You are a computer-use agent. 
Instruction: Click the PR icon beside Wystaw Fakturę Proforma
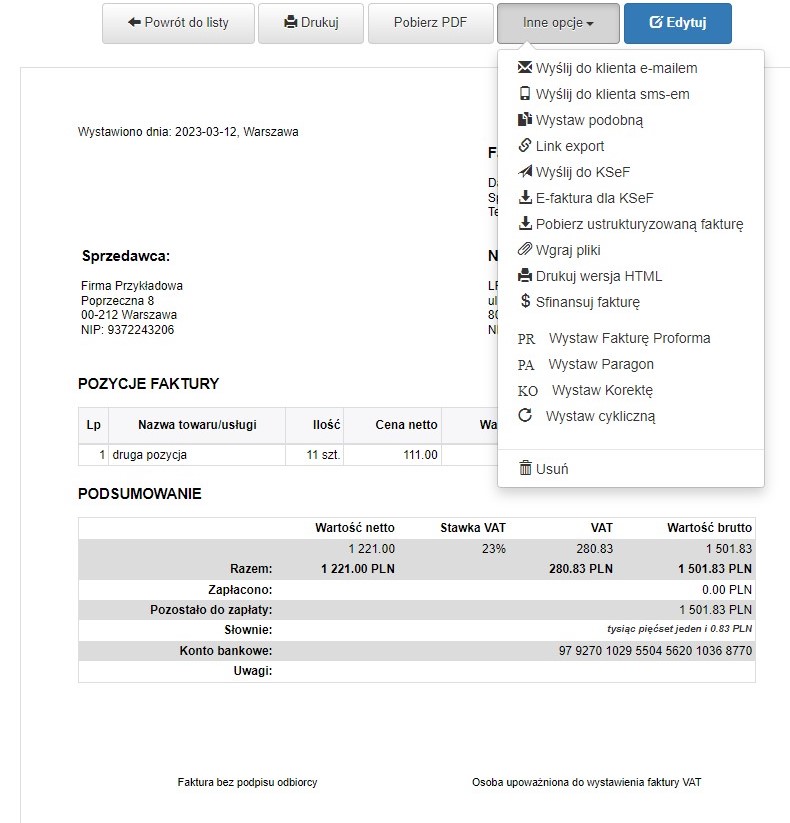[x=526, y=339]
